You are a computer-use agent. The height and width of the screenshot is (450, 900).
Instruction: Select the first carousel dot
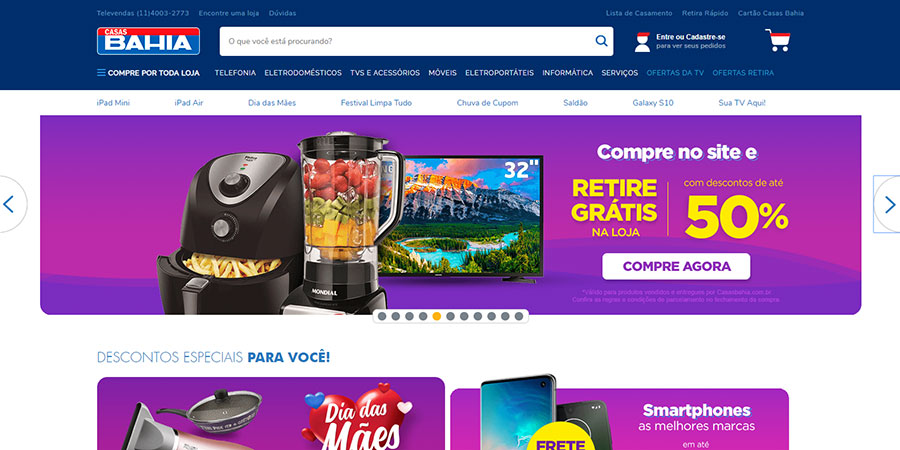click(x=382, y=316)
